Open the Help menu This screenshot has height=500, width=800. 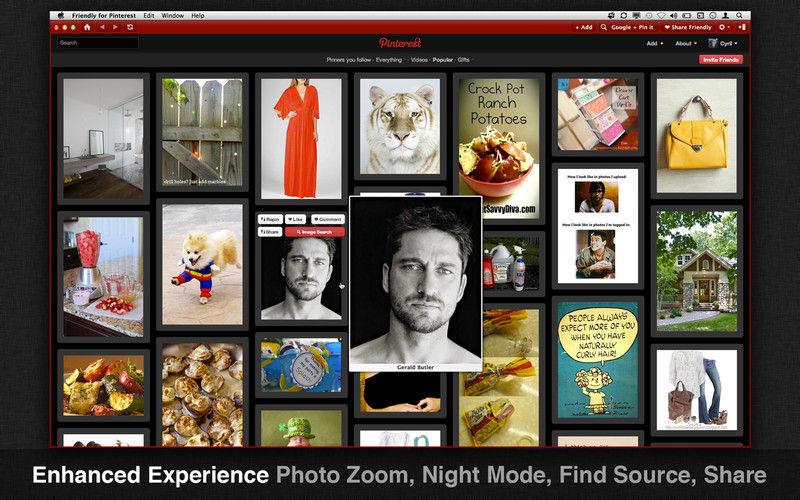(198, 16)
